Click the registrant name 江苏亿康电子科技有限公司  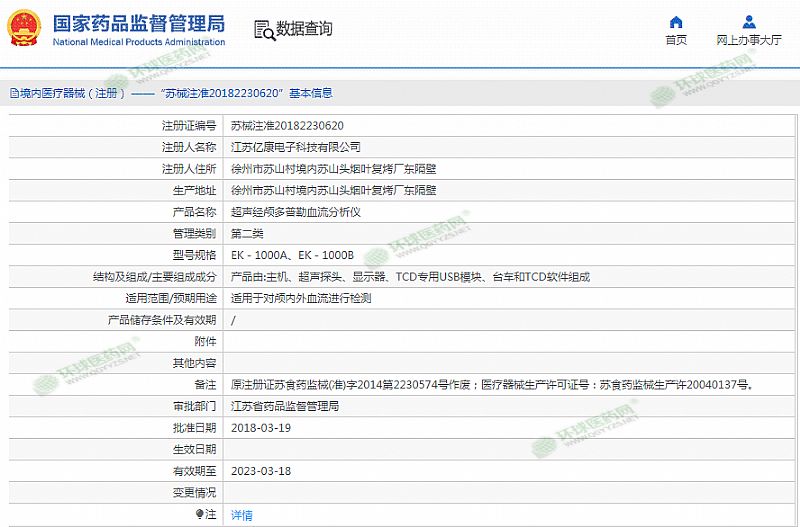coord(295,147)
